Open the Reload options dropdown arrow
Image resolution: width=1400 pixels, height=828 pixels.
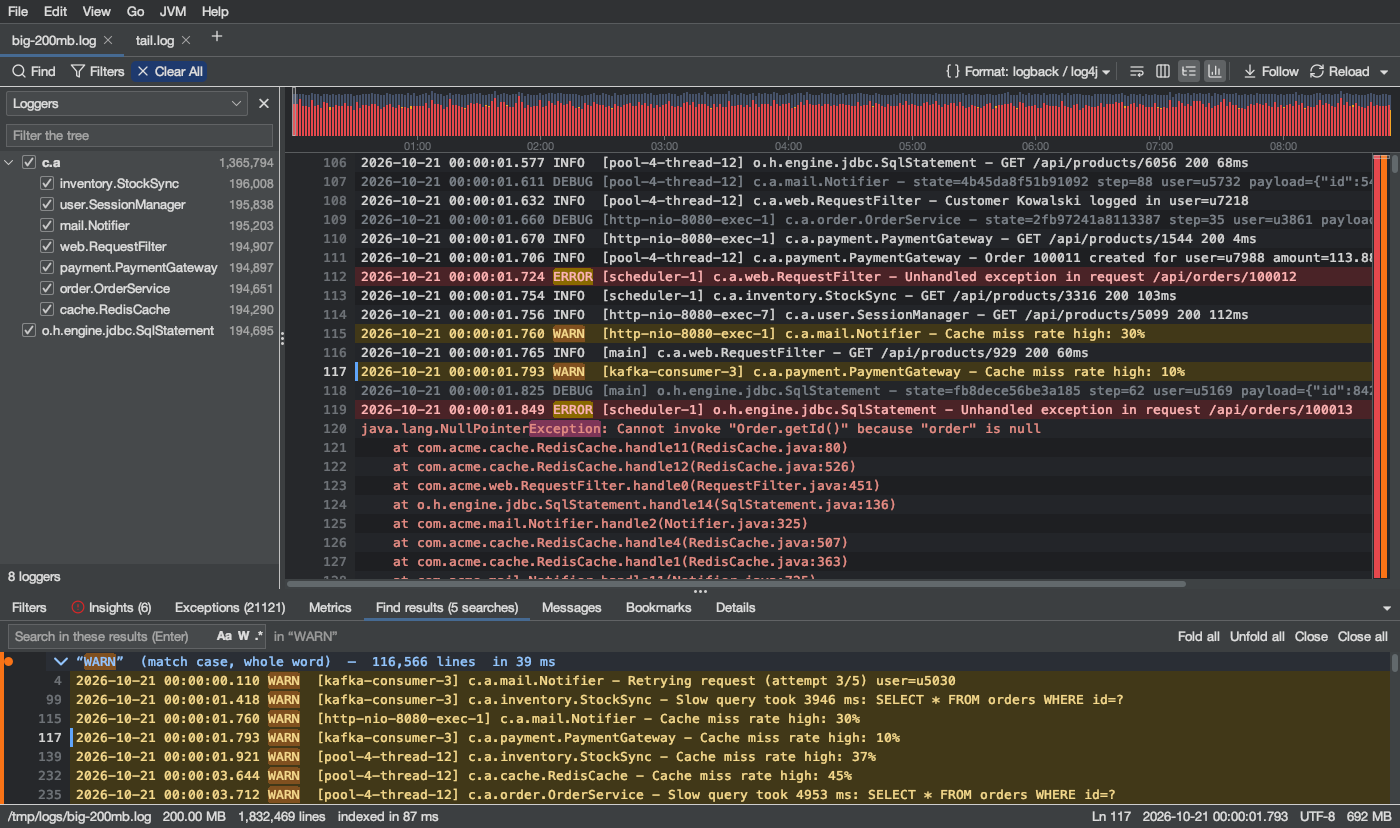(x=1384, y=72)
